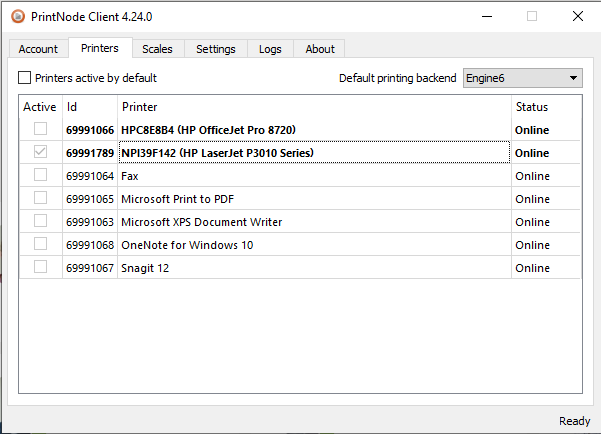The height and width of the screenshot is (434, 601).
Task: Close the PrintNode Client window
Action: point(578,16)
